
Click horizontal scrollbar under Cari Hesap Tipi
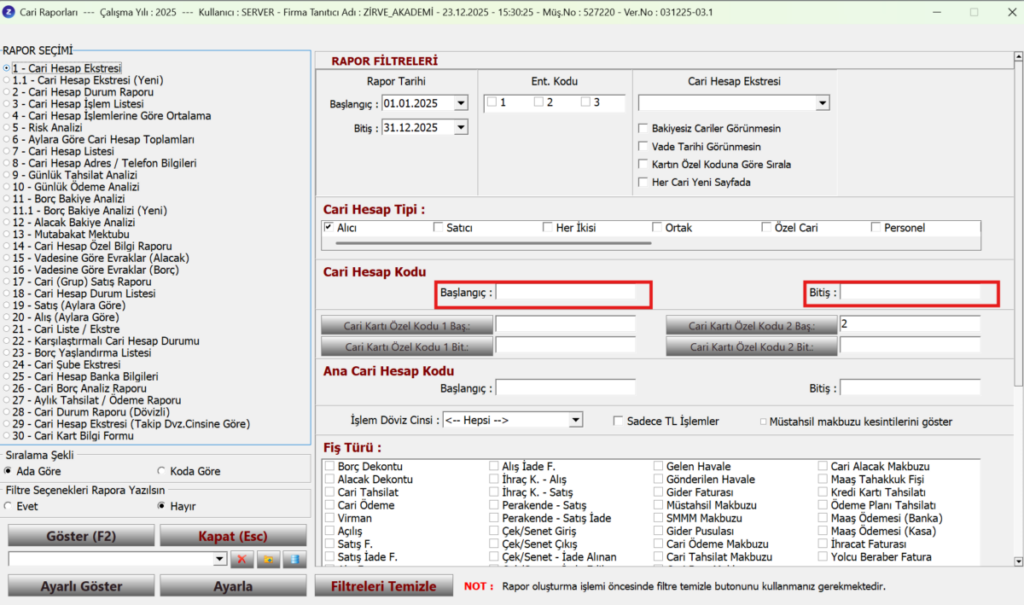(x=493, y=243)
